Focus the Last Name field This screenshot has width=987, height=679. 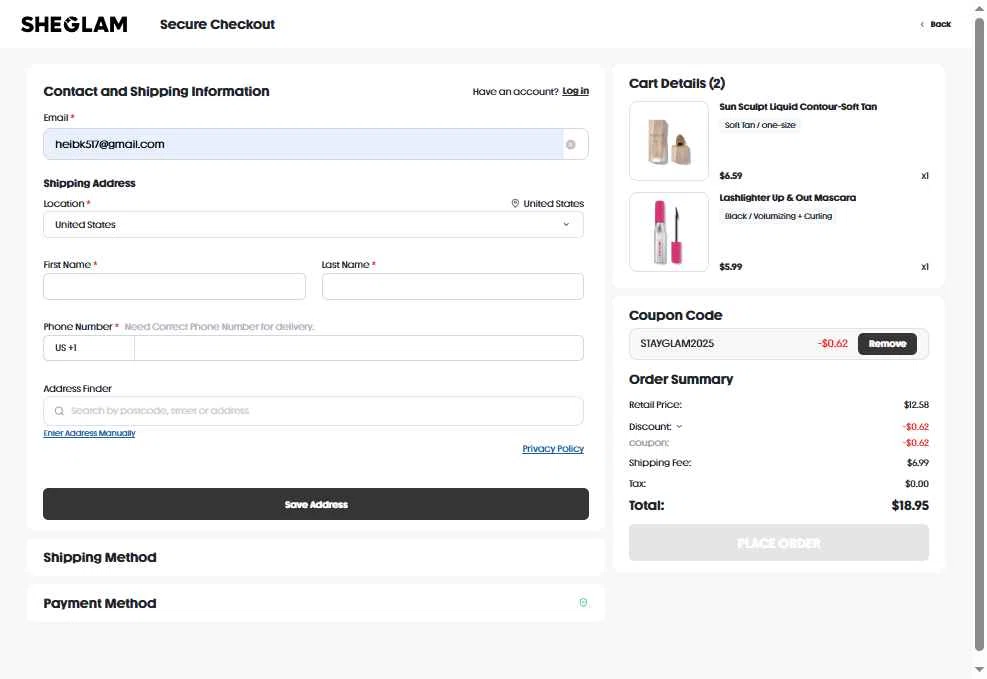[453, 287]
